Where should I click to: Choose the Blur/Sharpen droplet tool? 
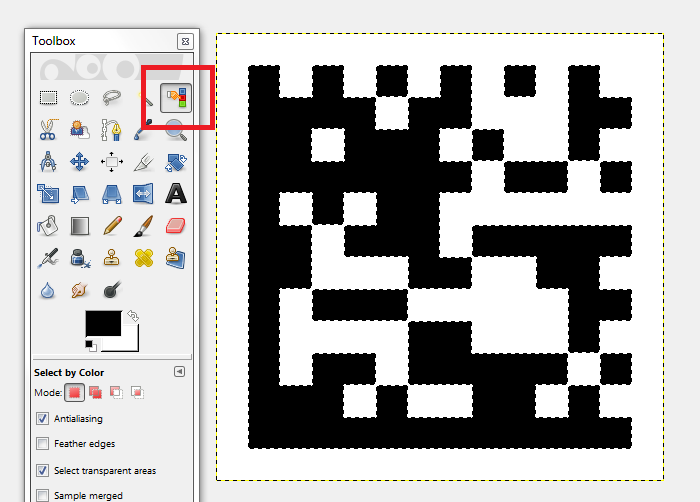tap(47, 290)
